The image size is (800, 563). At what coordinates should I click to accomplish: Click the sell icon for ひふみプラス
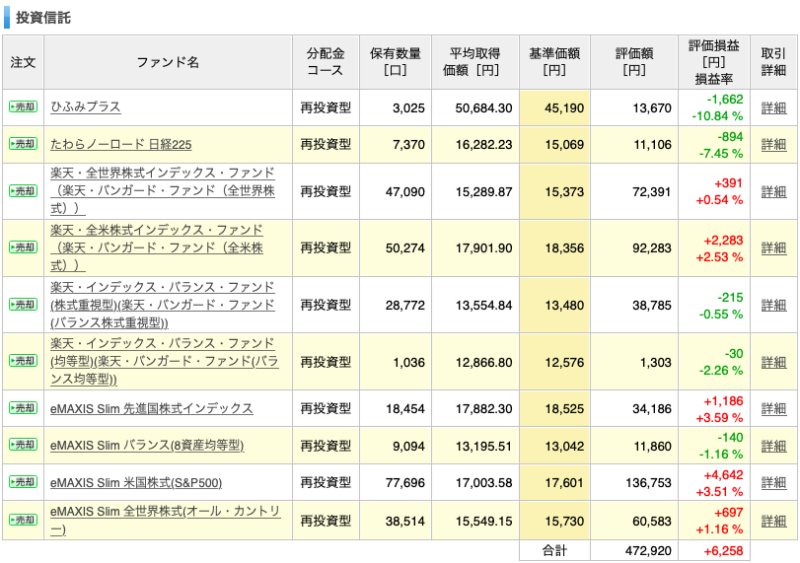click(x=22, y=107)
